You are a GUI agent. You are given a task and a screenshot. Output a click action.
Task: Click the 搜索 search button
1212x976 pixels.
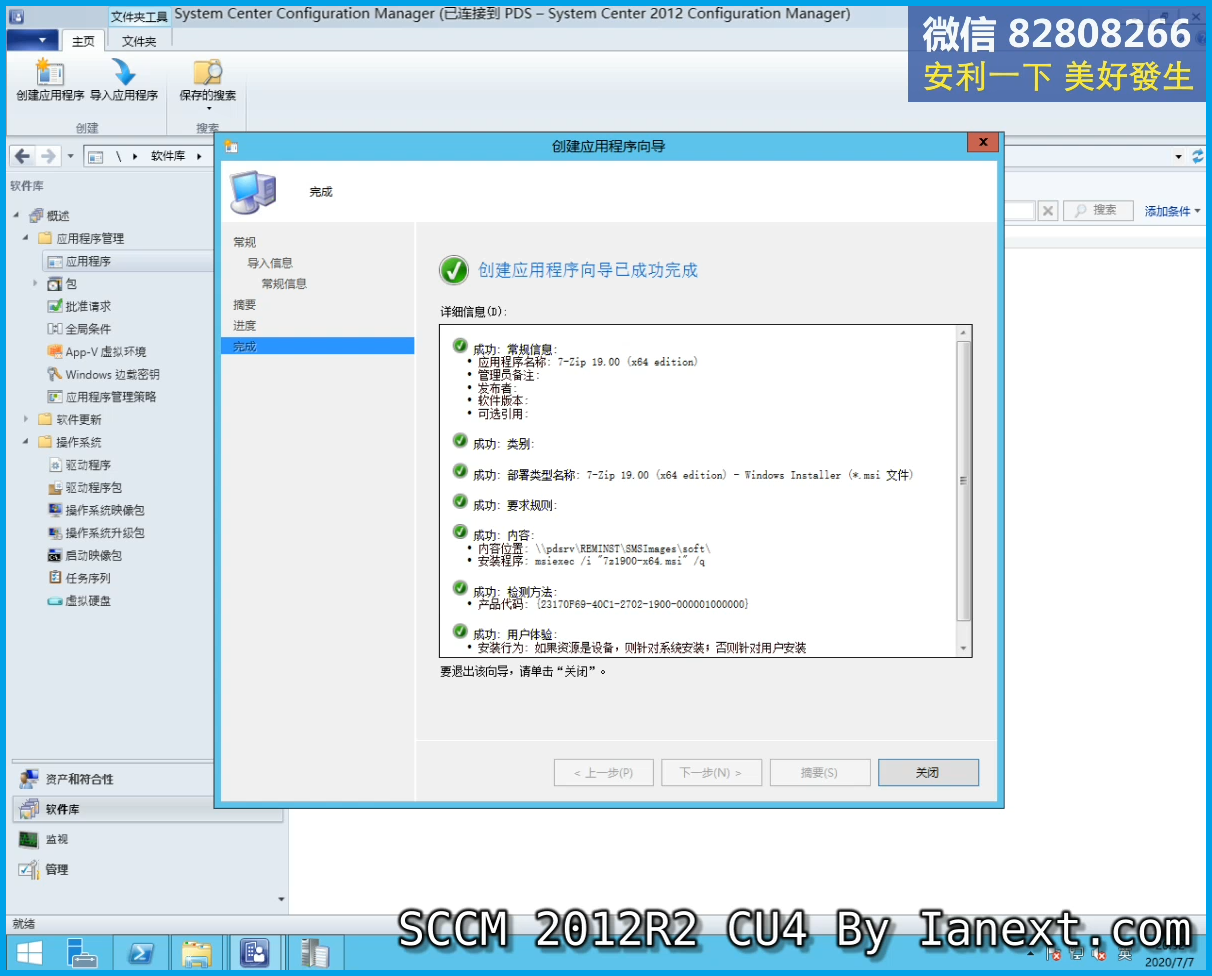pyautogui.click(x=1097, y=210)
